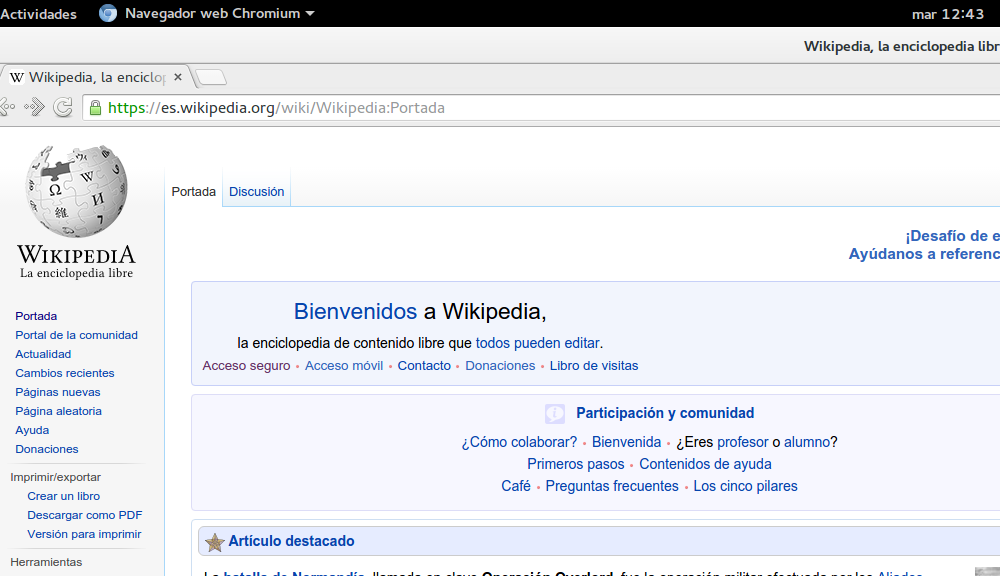Click the Chromium icon in top bar
This screenshot has width=1000, height=576.
point(108,13)
